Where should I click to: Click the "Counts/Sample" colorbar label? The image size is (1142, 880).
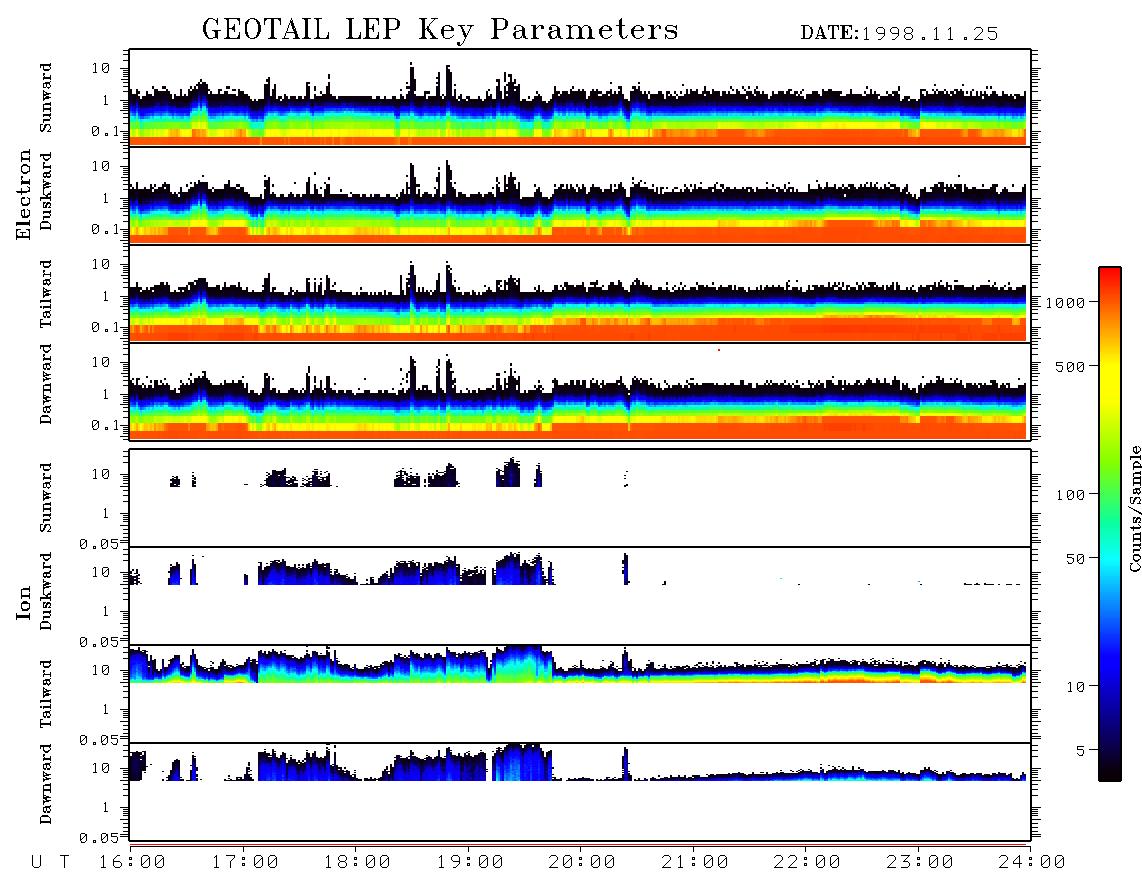(x=1134, y=508)
